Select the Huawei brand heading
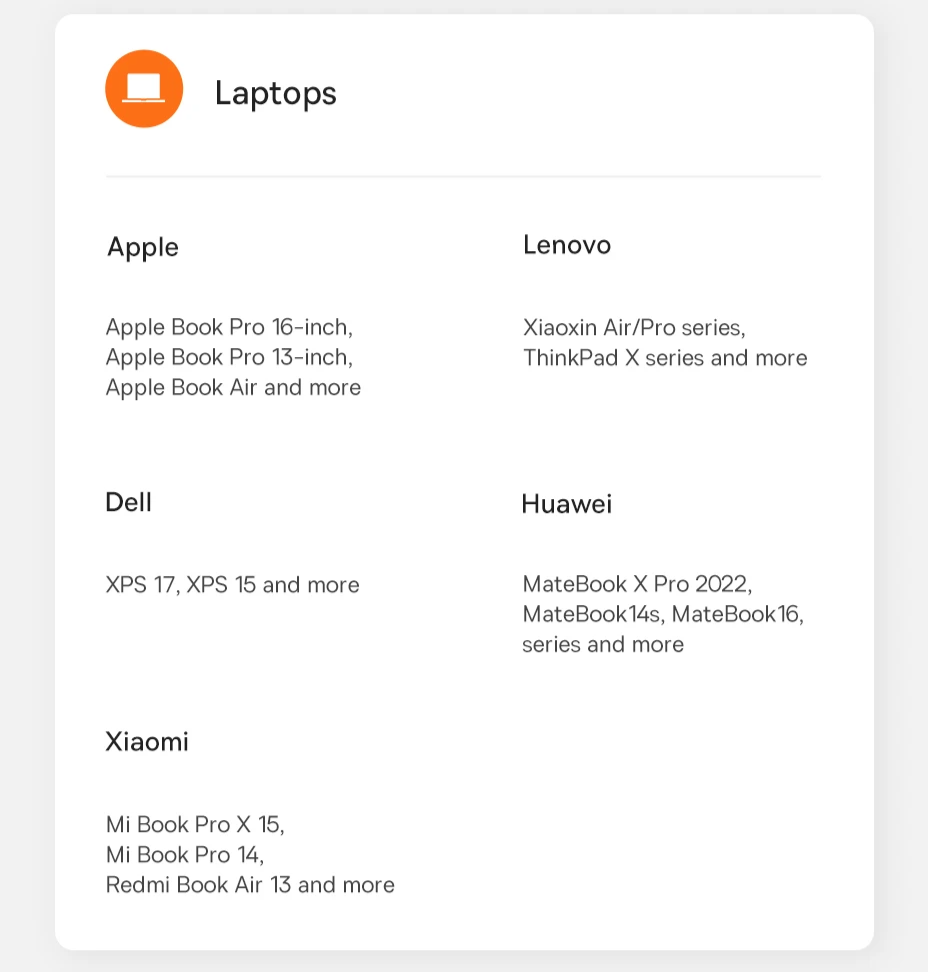The height and width of the screenshot is (972, 928). pos(567,504)
